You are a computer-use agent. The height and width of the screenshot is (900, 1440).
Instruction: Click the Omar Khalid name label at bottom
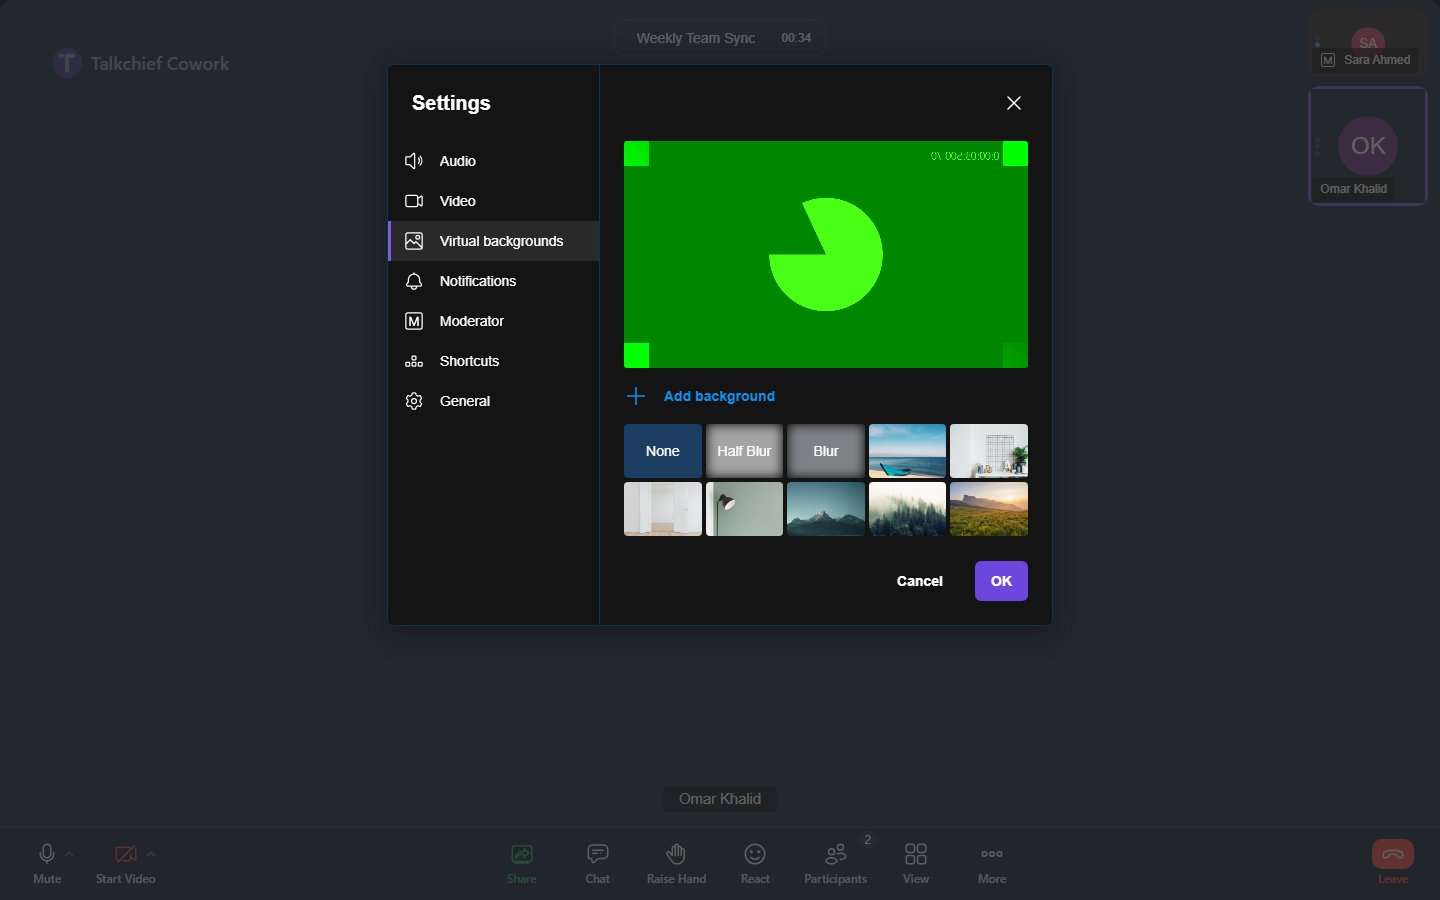[720, 799]
